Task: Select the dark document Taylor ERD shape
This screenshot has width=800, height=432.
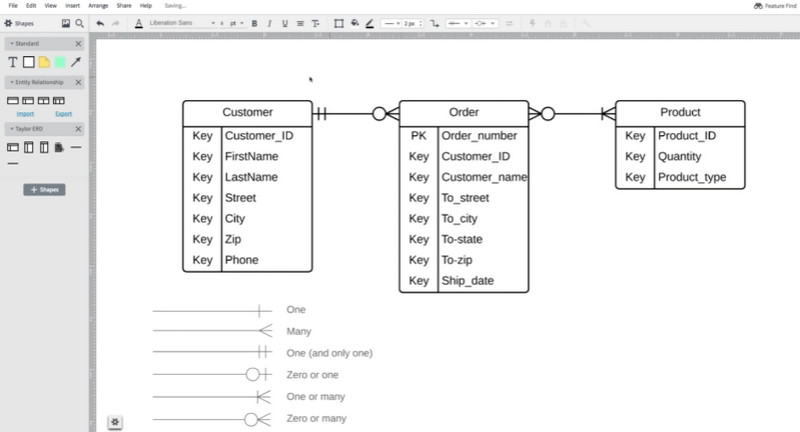Action: tap(59, 148)
